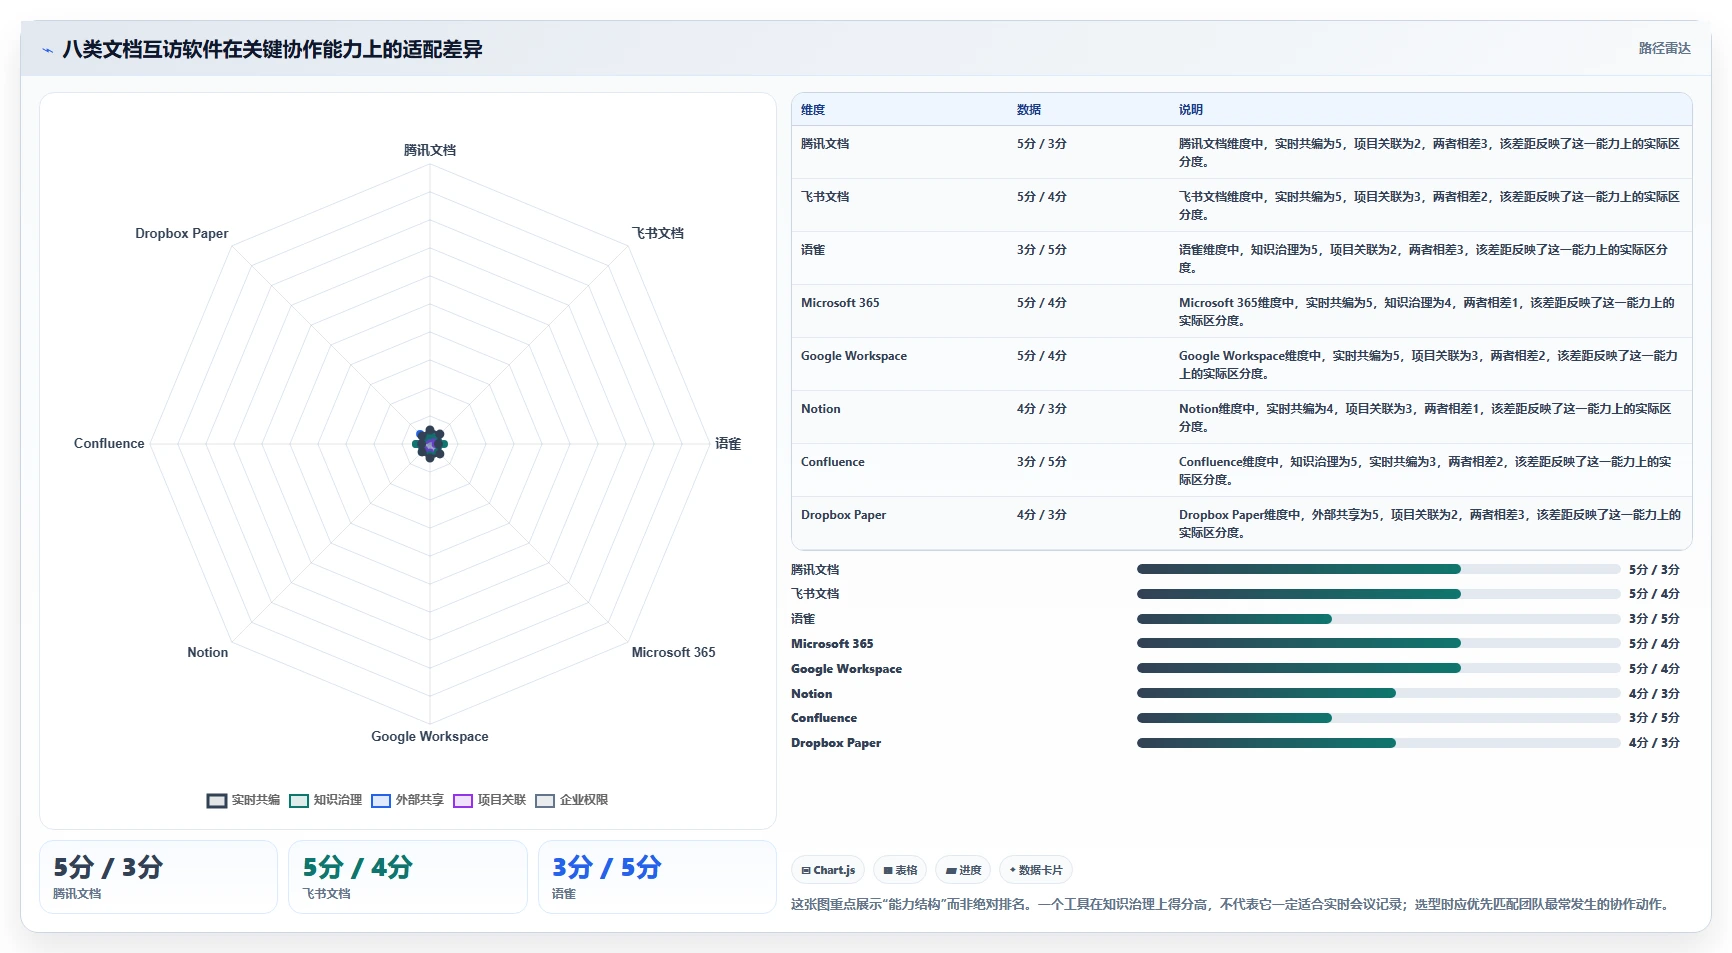This screenshot has width=1732, height=953.
Task: Click the 3分 / 5分 value in the Confluence table row
Action: tap(1042, 462)
